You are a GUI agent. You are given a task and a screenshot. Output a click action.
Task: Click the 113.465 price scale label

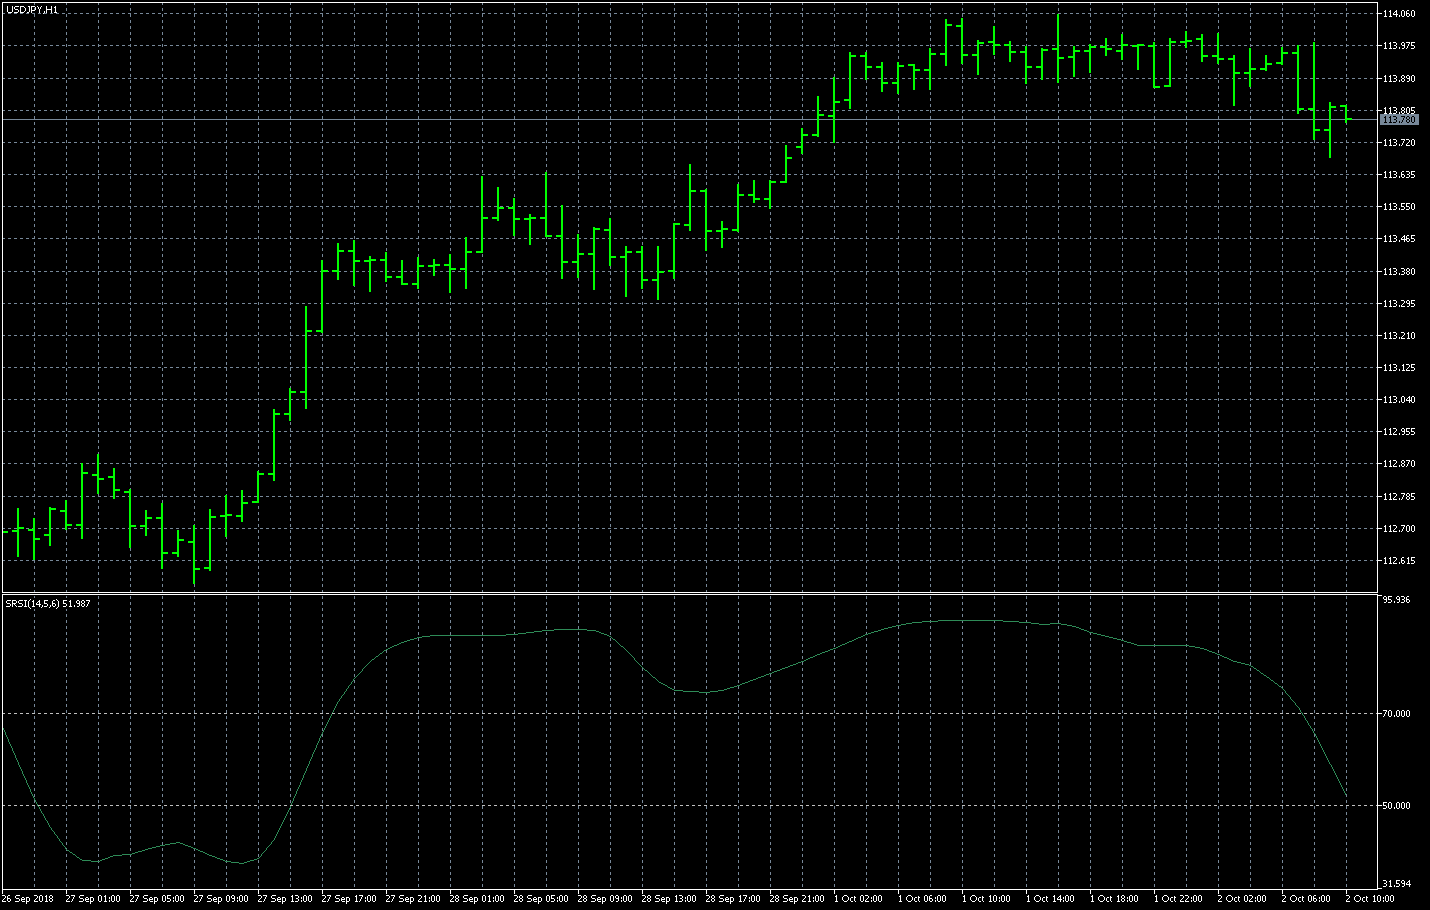coord(1399,239)
